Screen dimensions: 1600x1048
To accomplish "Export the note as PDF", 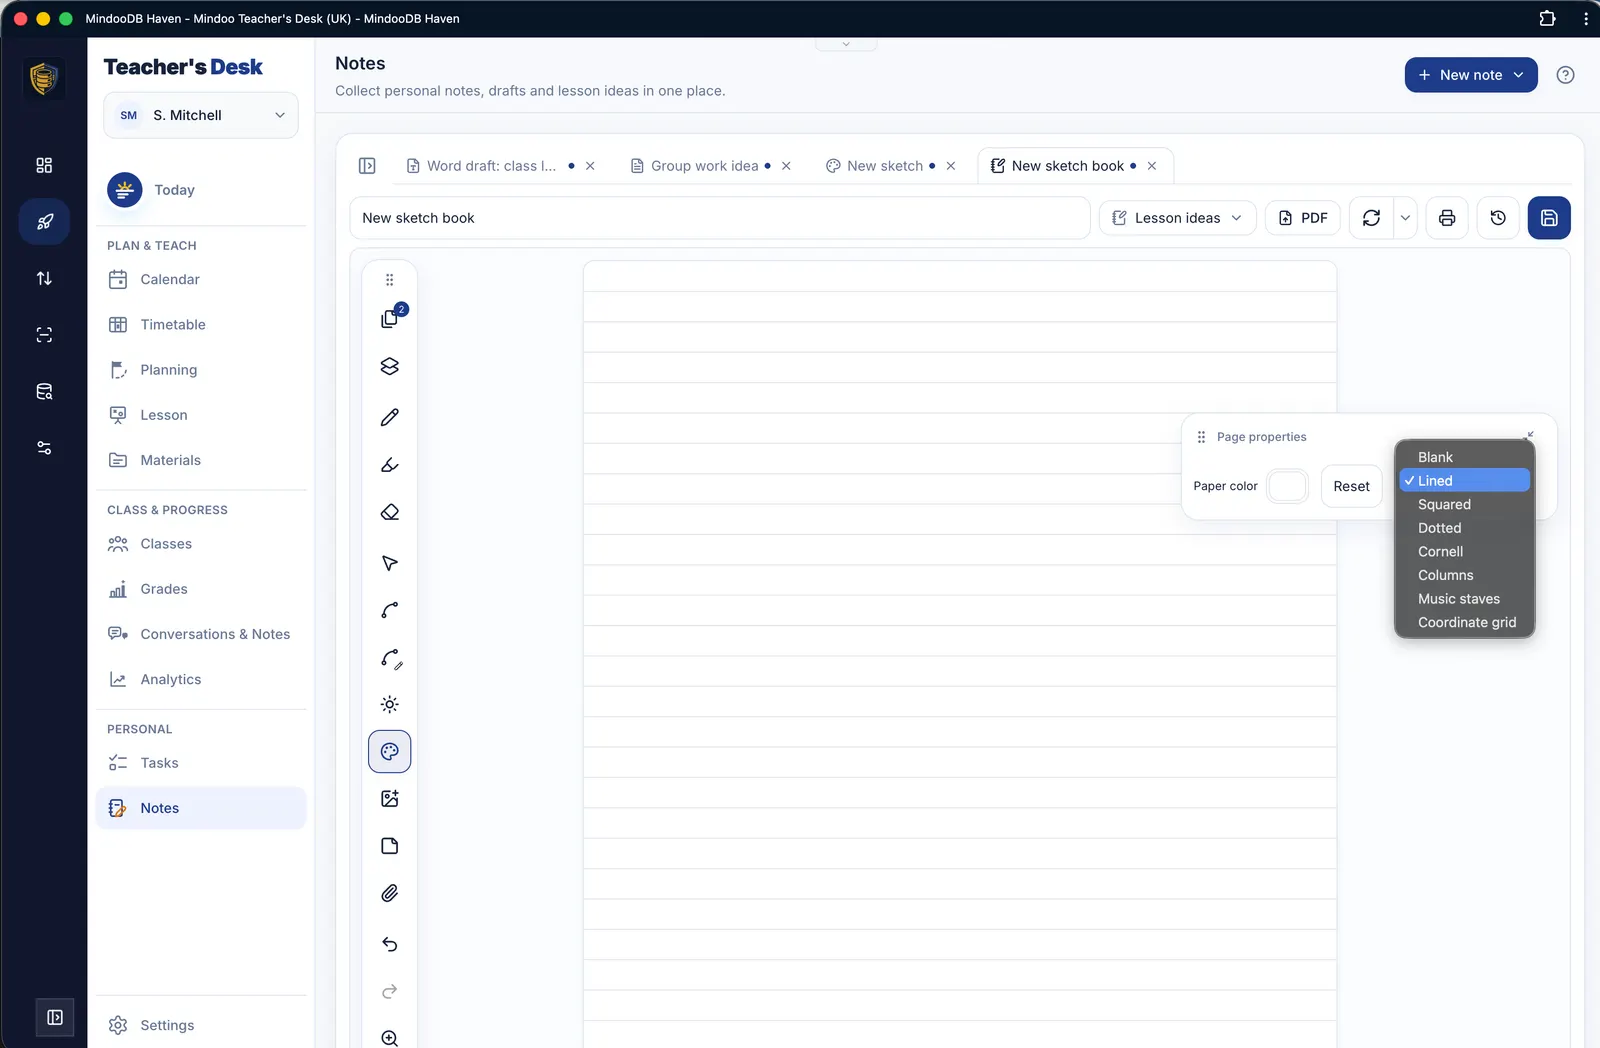I will click(x=1303, y=218).
